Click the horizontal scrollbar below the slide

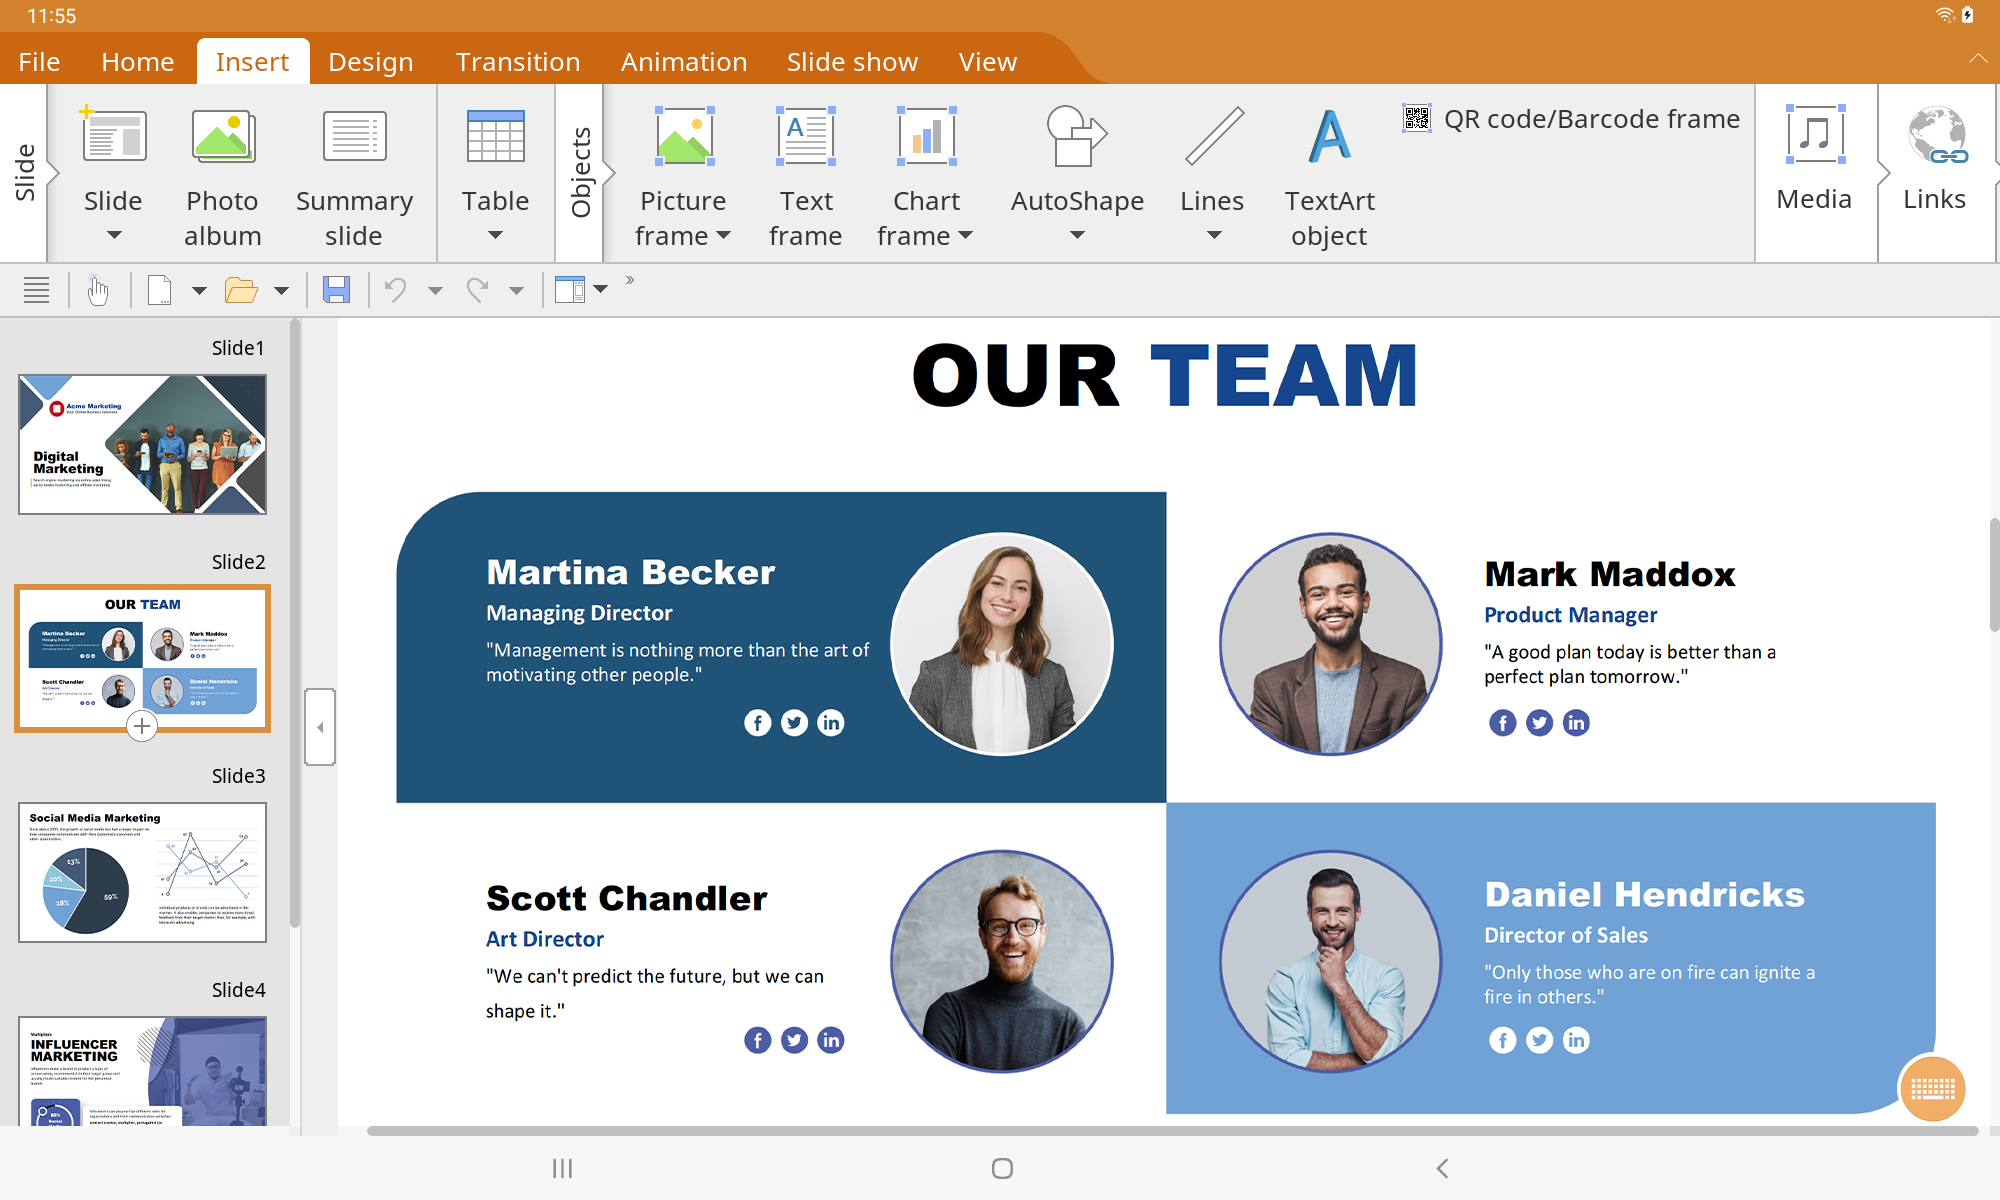pos(1172,1131)
